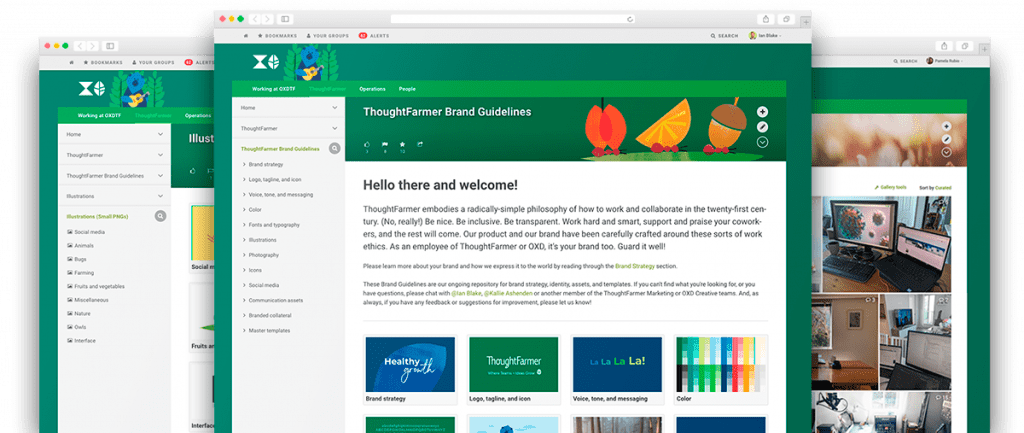The height and width of the screenshot is (433, 1024).
Task: Open Color palette card
Action: pyautogui.click(x=721, y=370)
